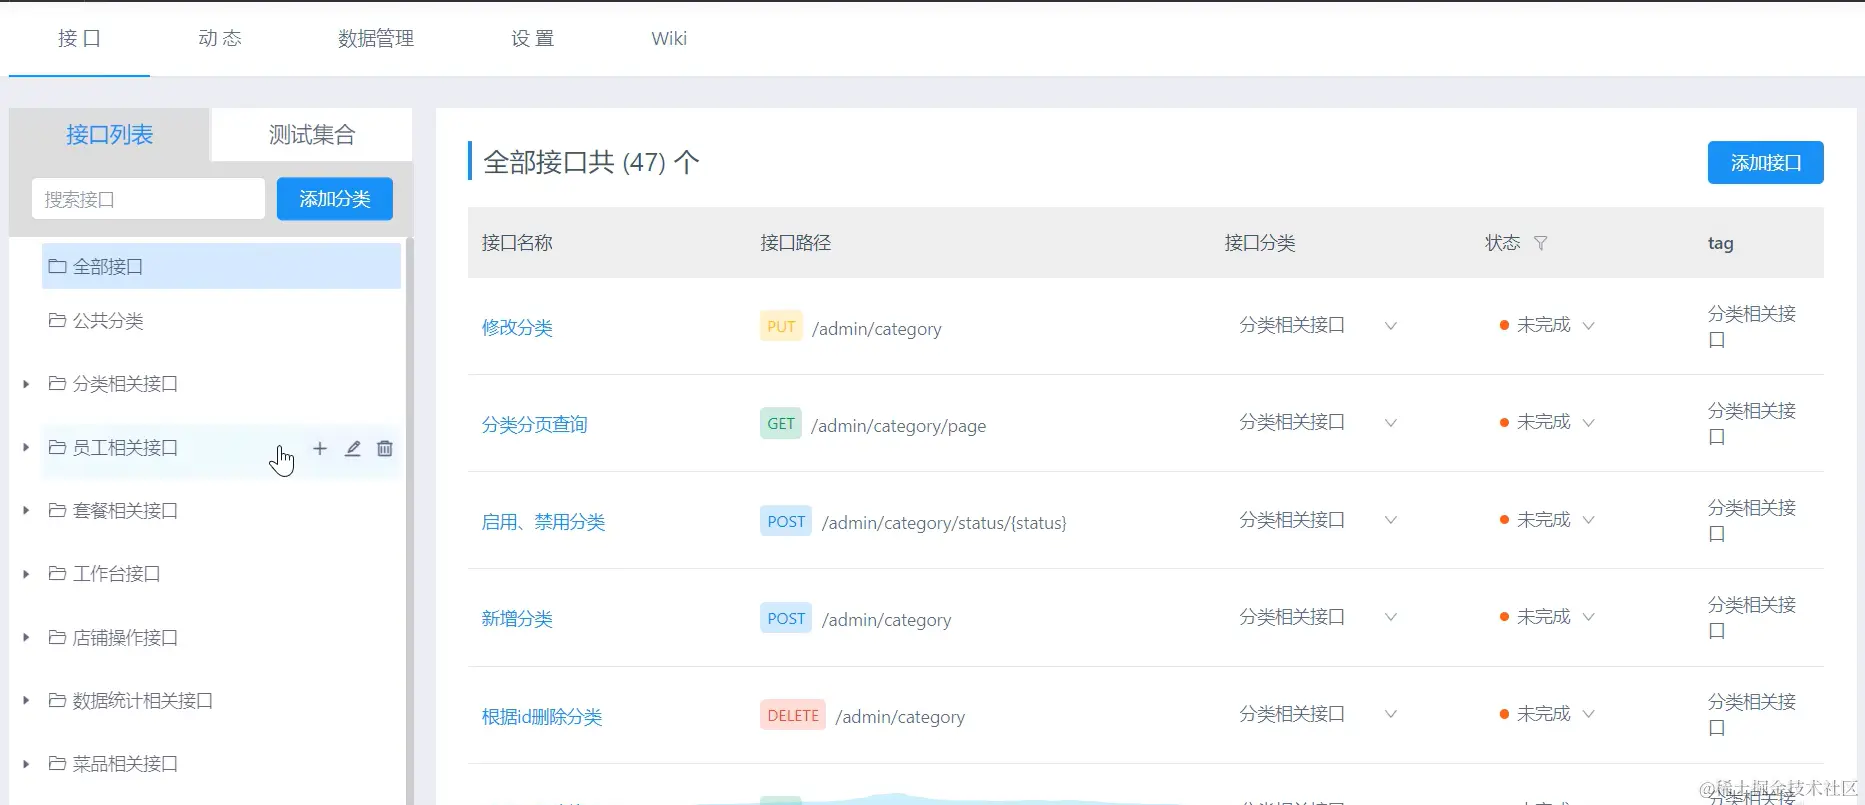This screenshot has height=805, width=1865.
Task: Click the 全部接口共 (47) 个 heading
Action: pos(591,162)
